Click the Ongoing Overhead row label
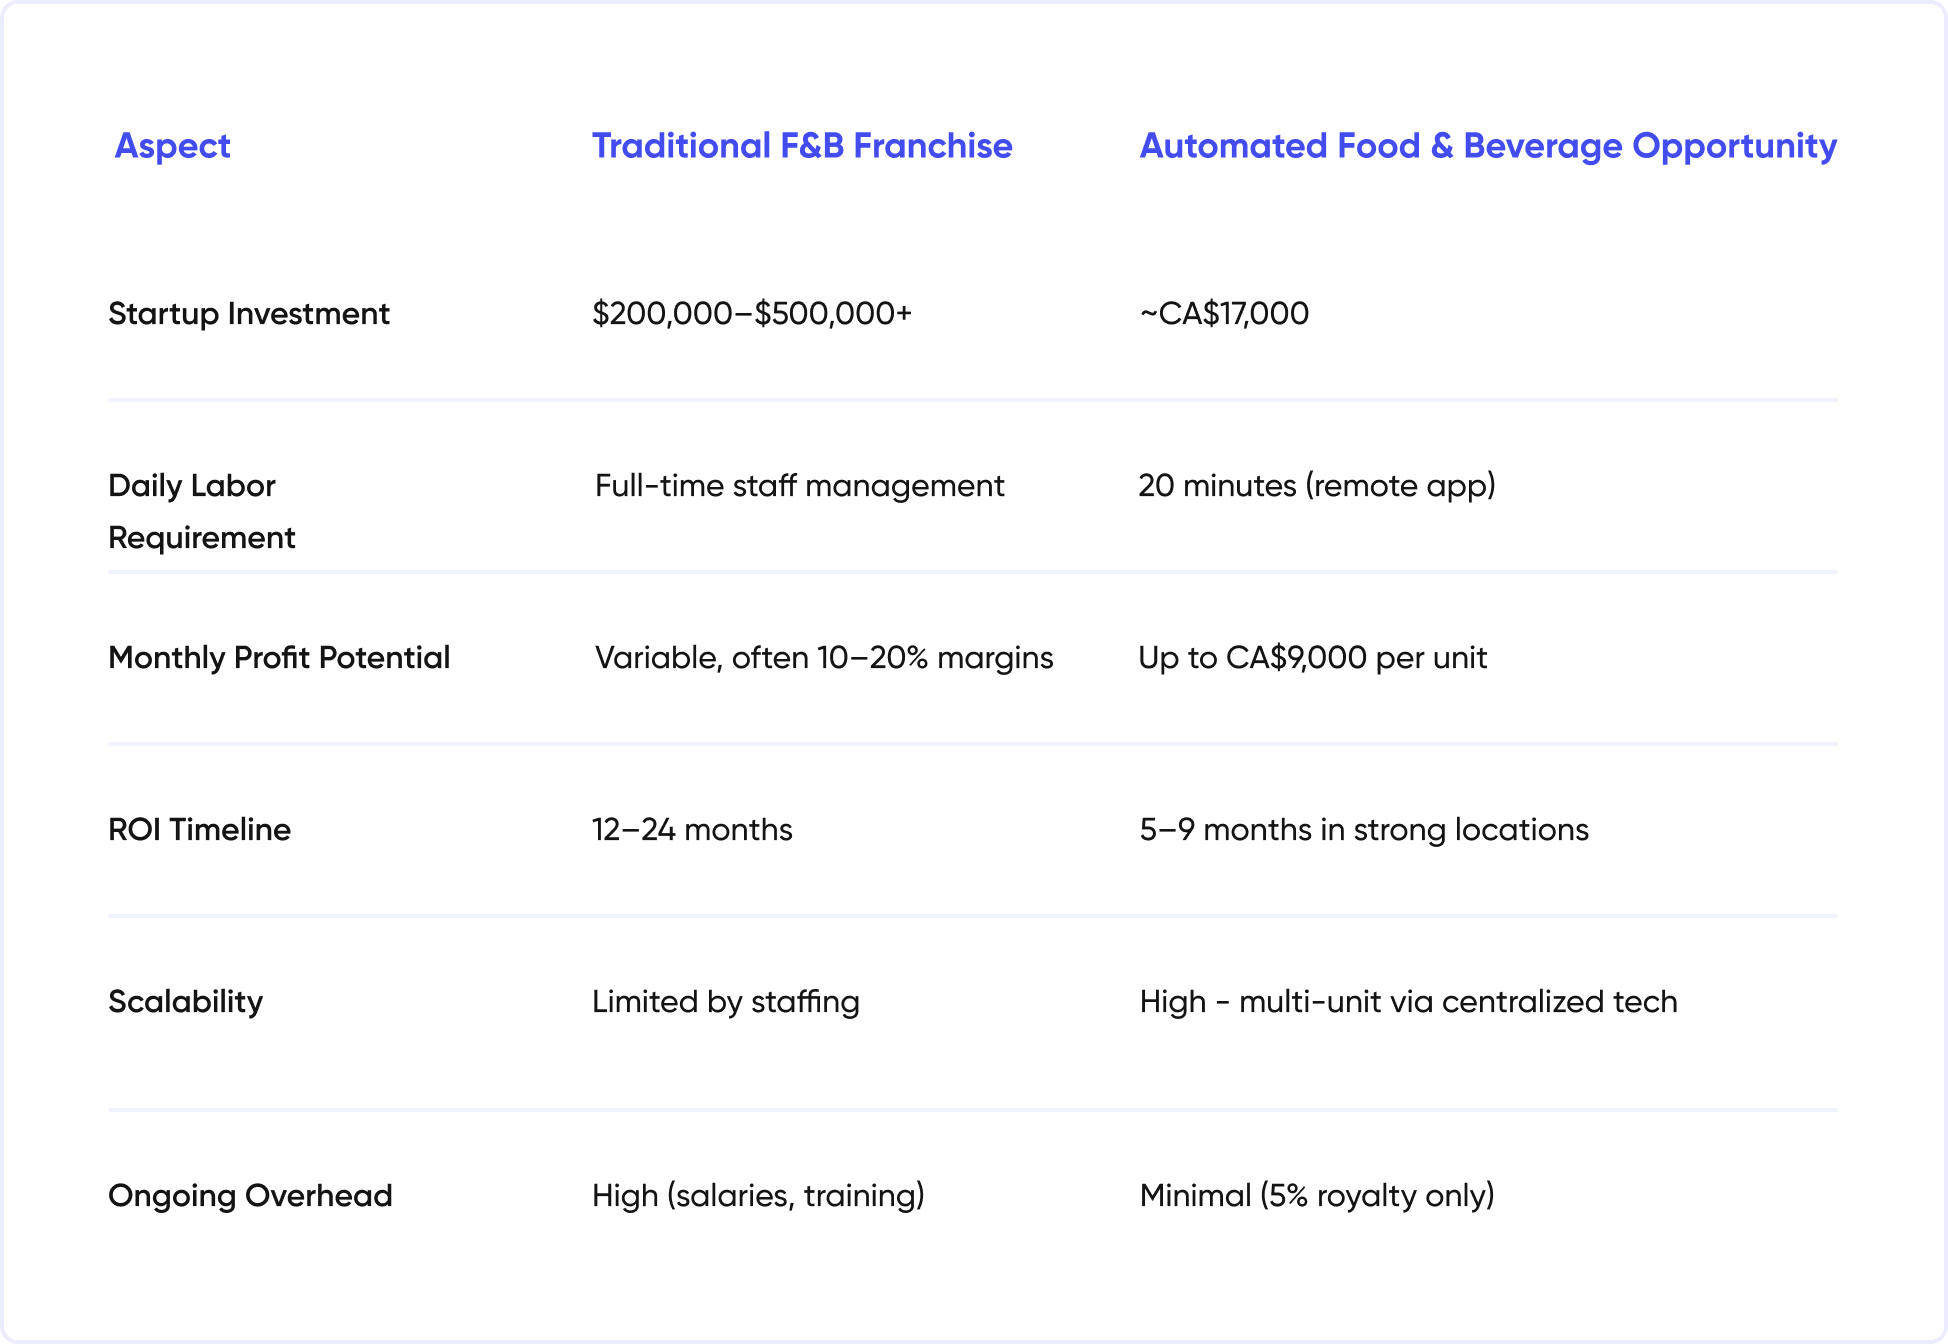Viewport: 1948px width, 1344px height. [250, 1196]
